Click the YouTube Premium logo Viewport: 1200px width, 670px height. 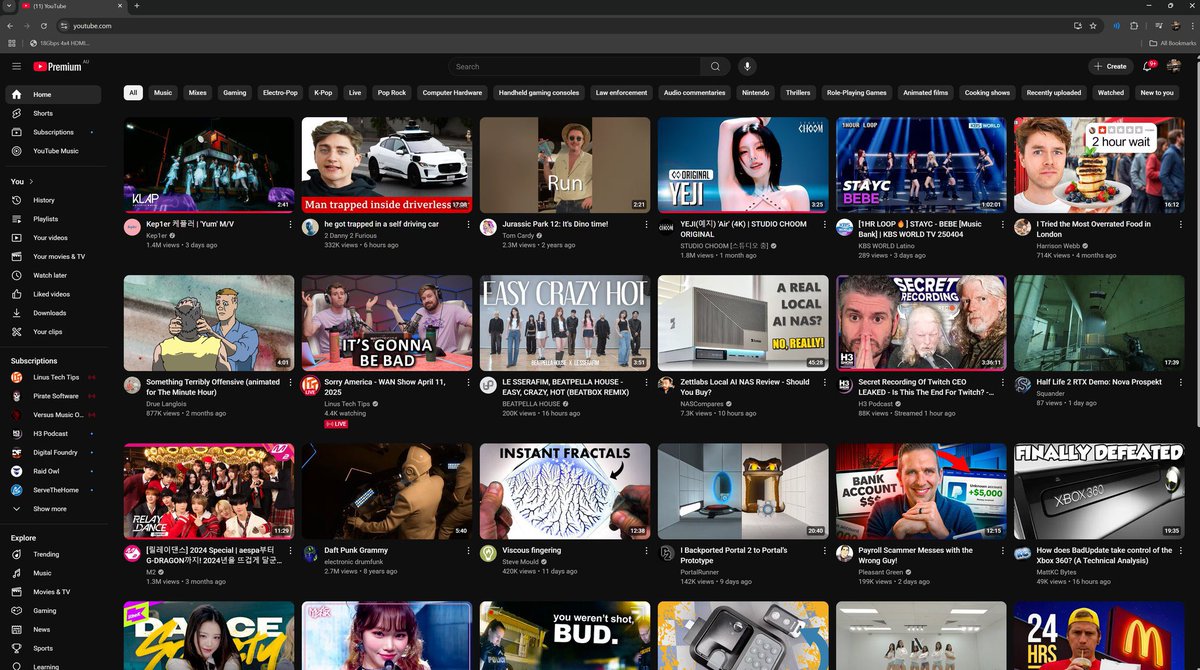[x=58, y=66]
